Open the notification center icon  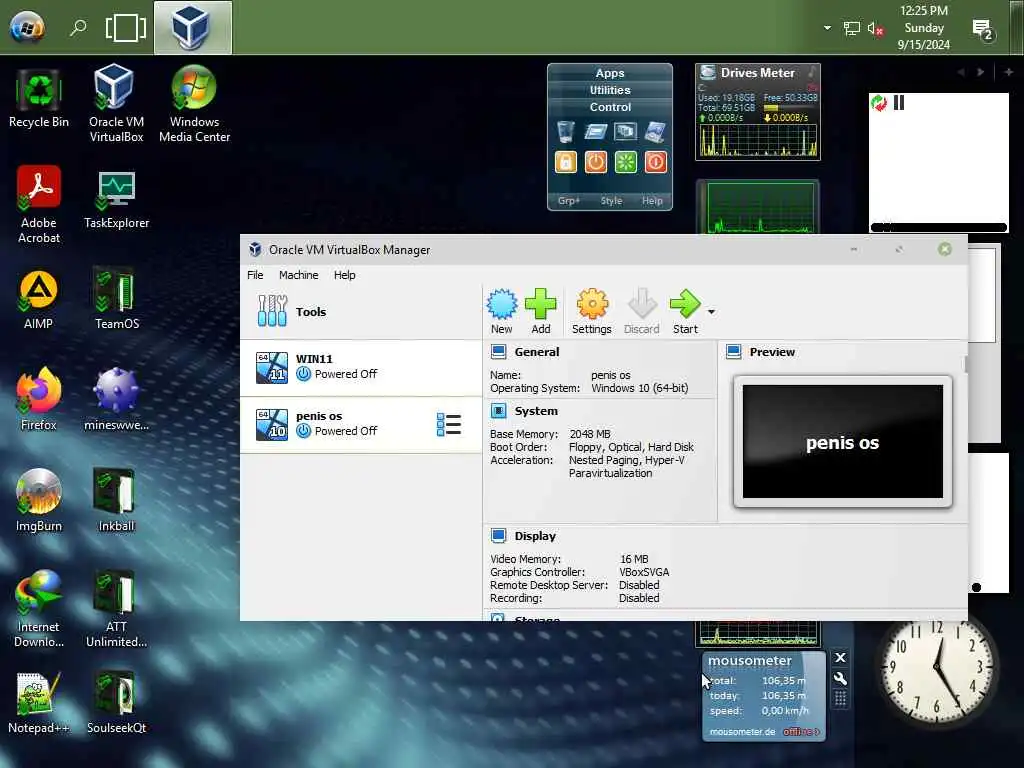coord(982,29)
